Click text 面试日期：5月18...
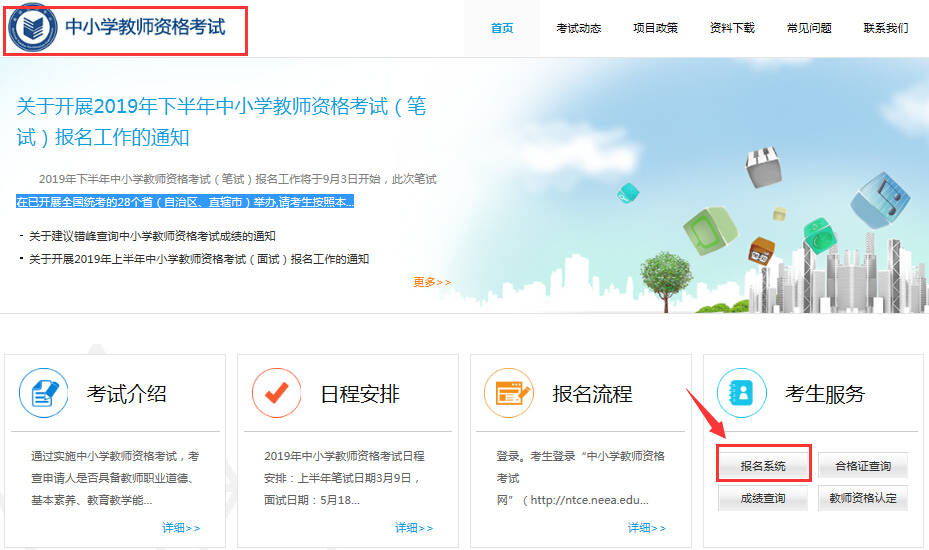Screen dimensions: 929x550 (312, 500)
